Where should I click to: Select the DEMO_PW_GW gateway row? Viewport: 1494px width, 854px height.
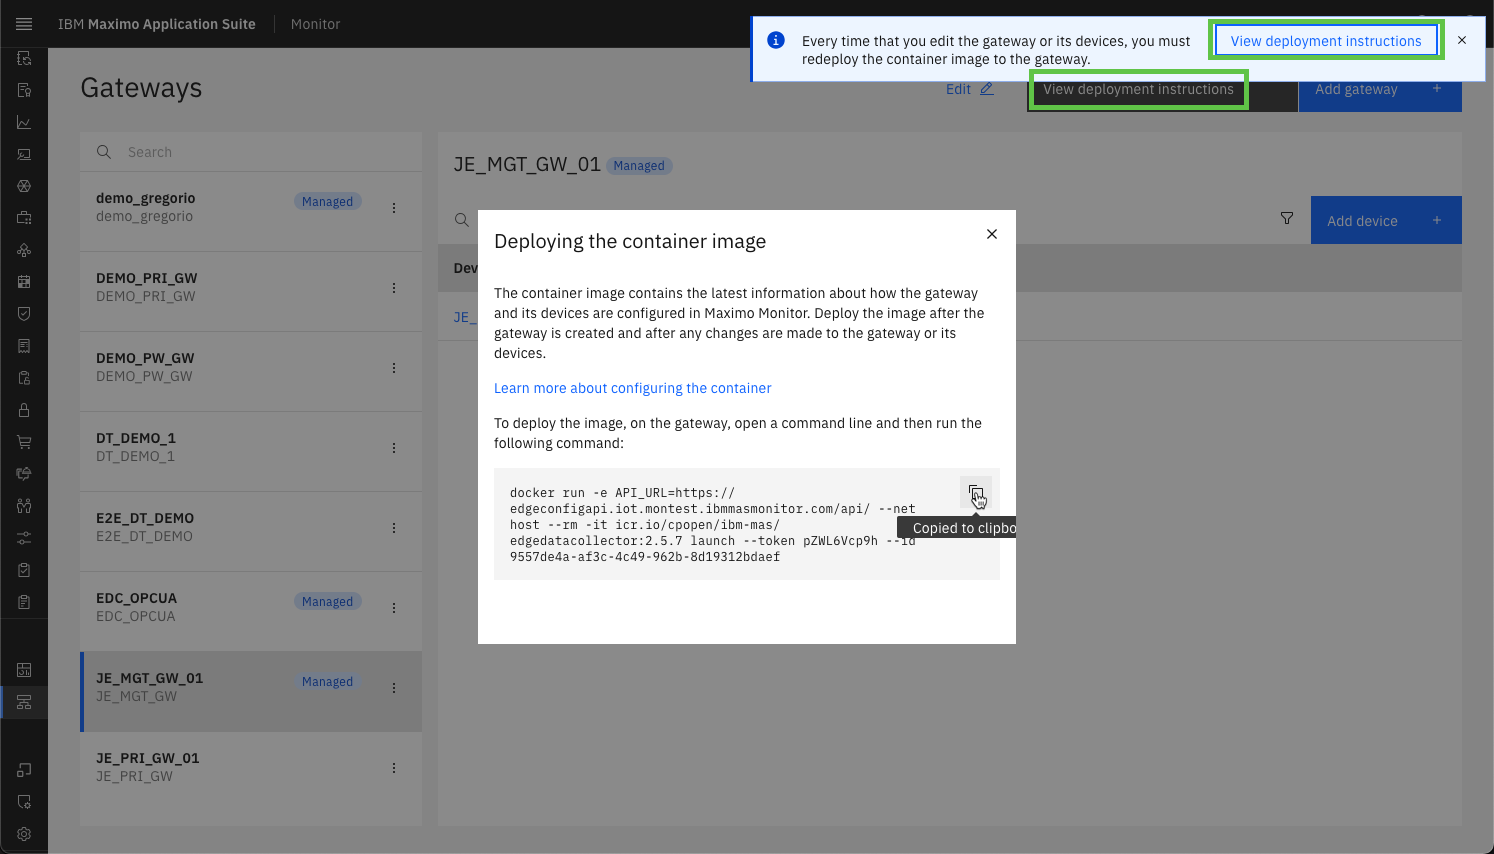tap(251, 371)
